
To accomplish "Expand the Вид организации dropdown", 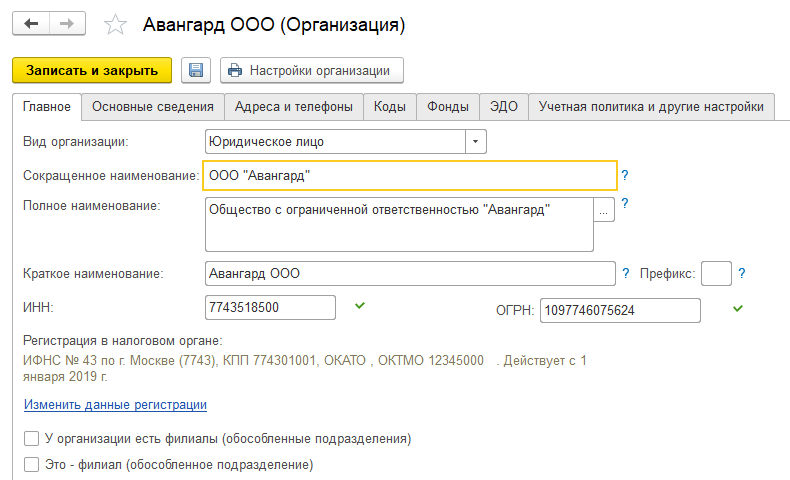I will pyautogui.click(x=476, y=141).
